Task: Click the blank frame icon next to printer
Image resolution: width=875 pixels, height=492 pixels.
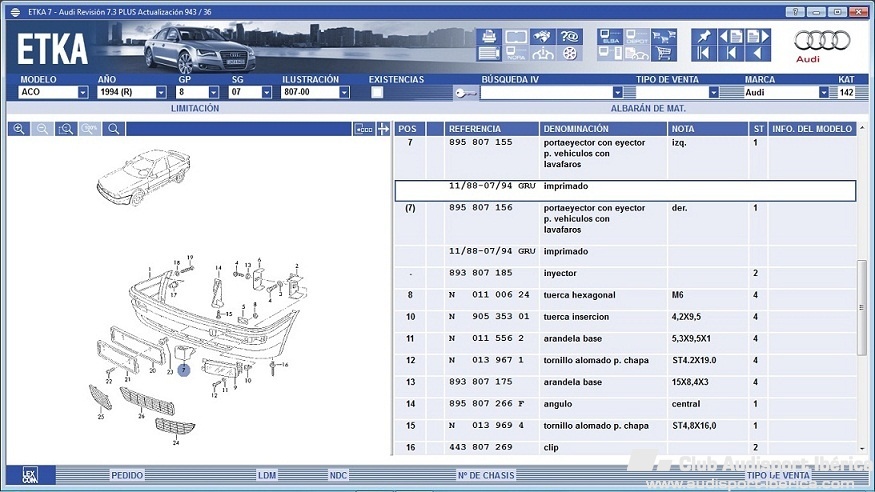Action: coord(516,36)
